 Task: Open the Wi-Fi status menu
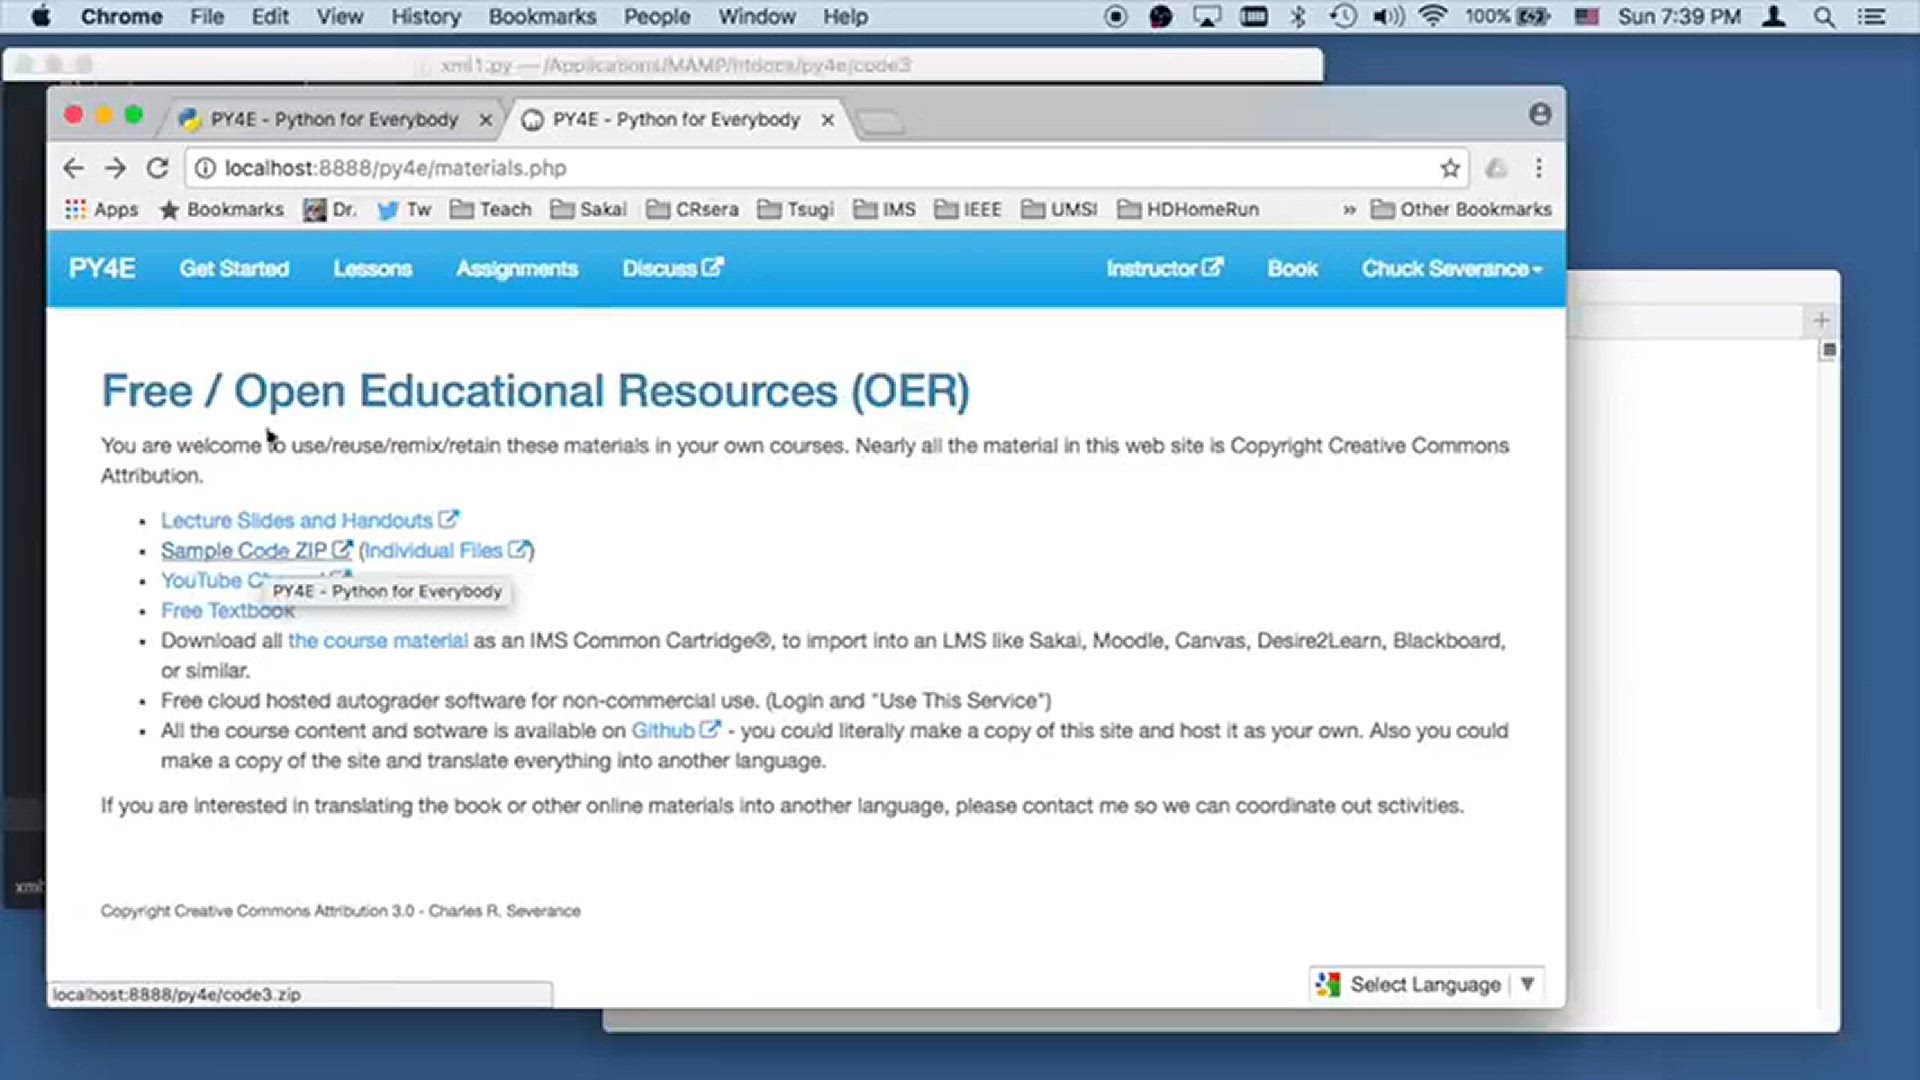(x=1433, y=16)
